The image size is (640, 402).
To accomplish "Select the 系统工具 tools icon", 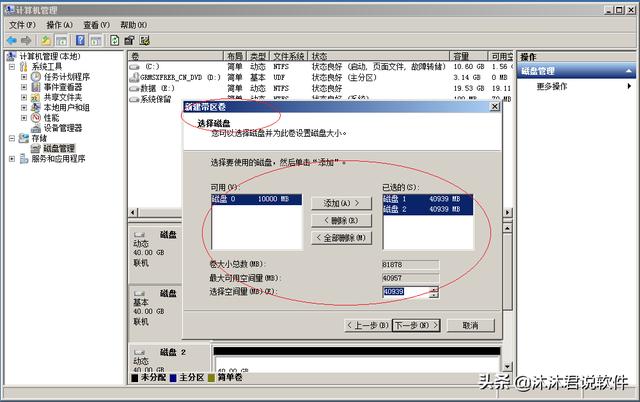I will click(24, 67).
